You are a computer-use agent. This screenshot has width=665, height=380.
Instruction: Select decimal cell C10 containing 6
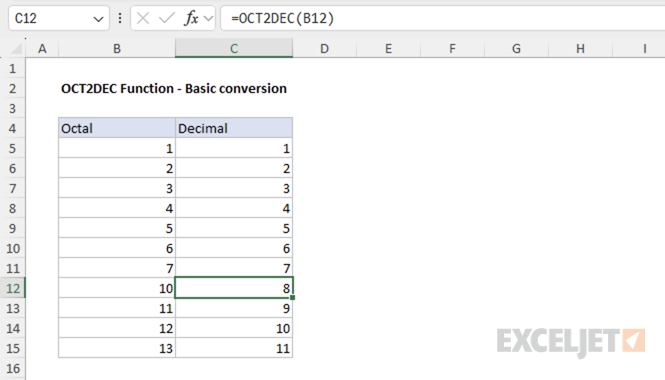[234, 248]
